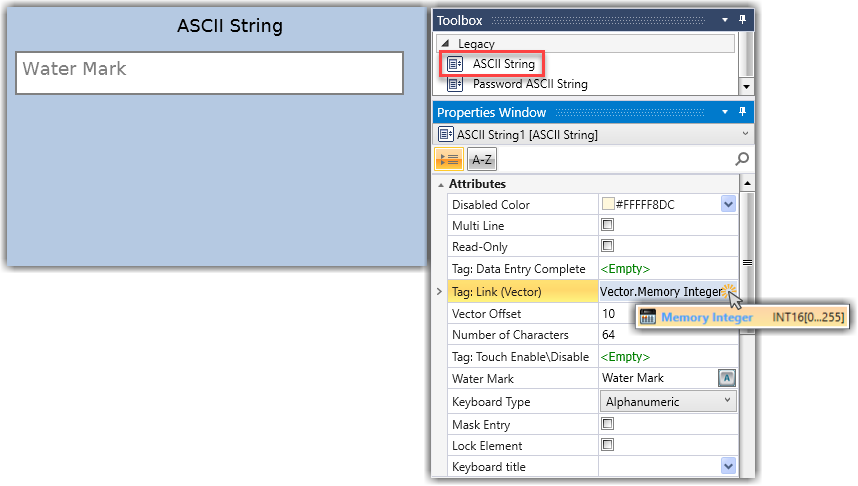Image resolution: width=858 pixels, height=486 pixels.
Task: Enable the Multi Line checkbox
Action: (607, 226)
